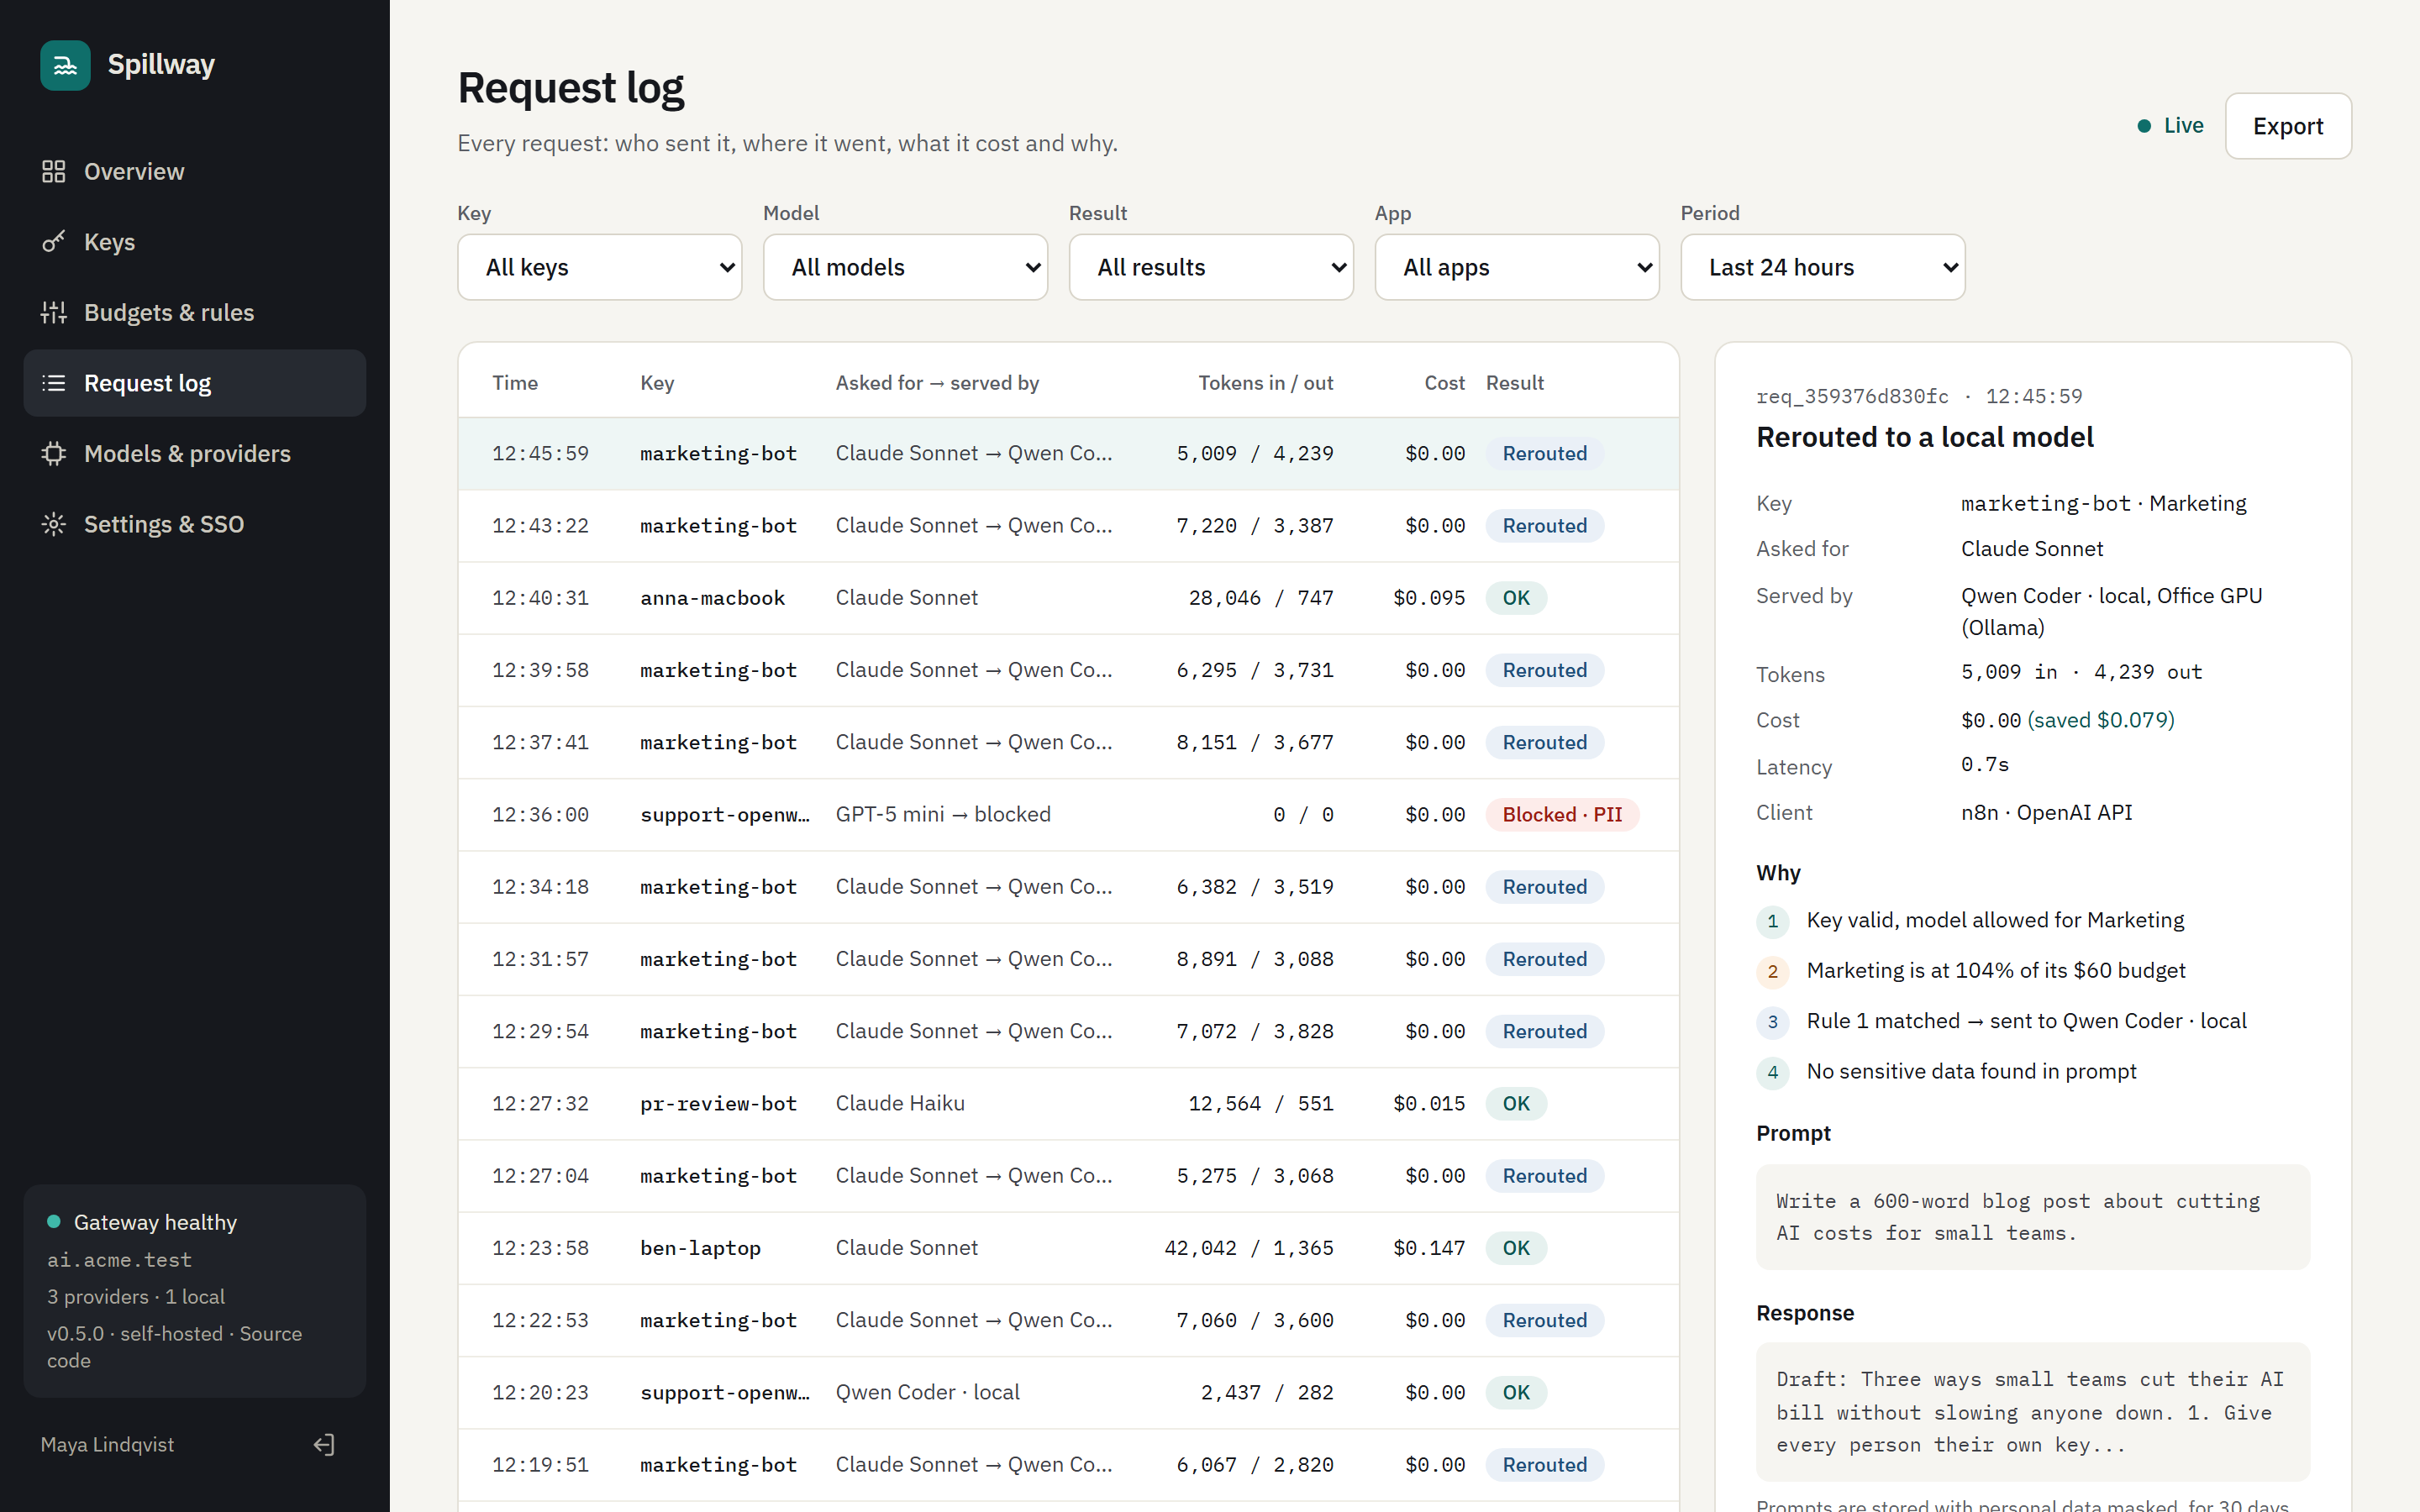Click request ID req_359376d830fc
The image size is (2420, 1512).
1852,396
